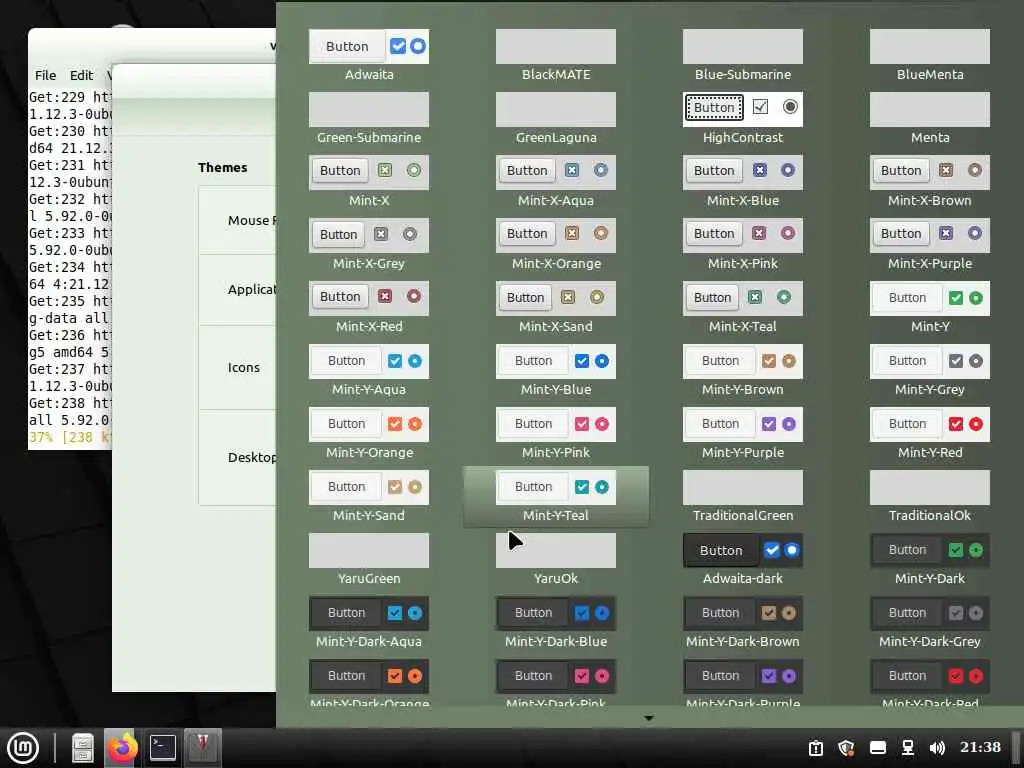1024x768 pixels.
Task: Pick the Mint-Y theme
Action: [x=930, y=308]
